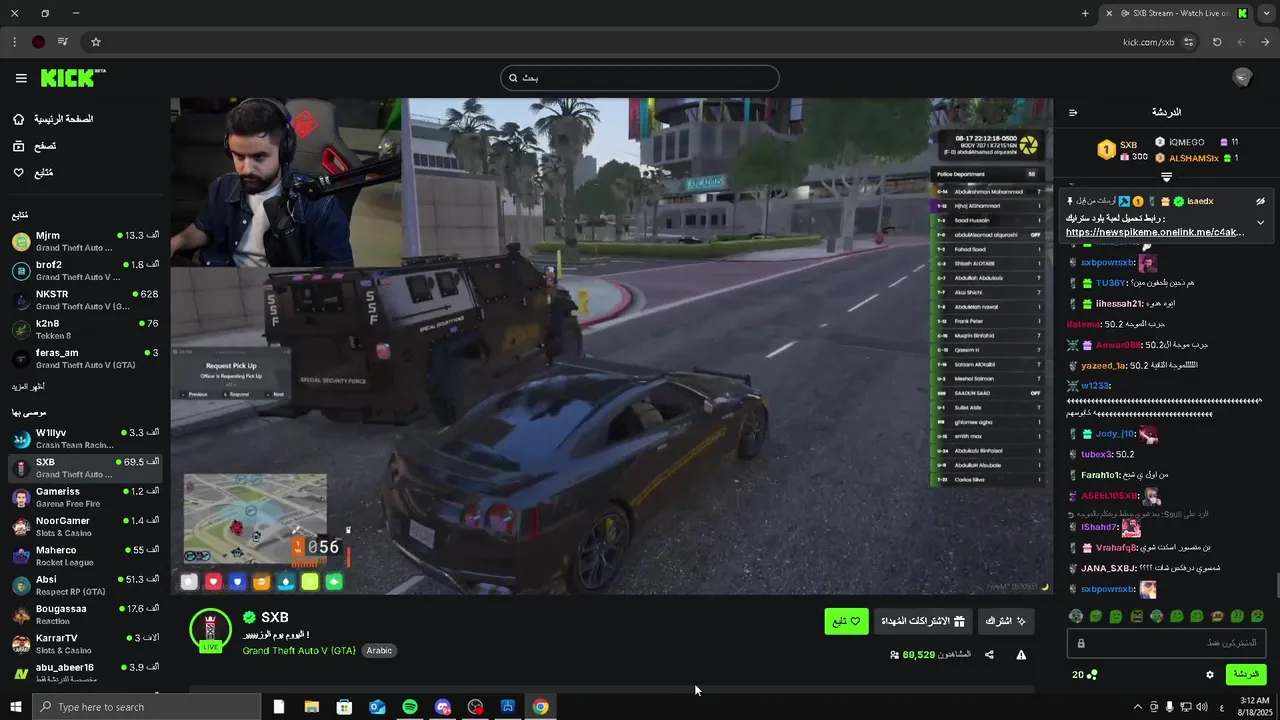Image resolution: width=1280 pixels, height=720 pixels.
Task: Expand the gift leaderboard with the down handle
Action: pyautogui.click(x=1166, y=177)
